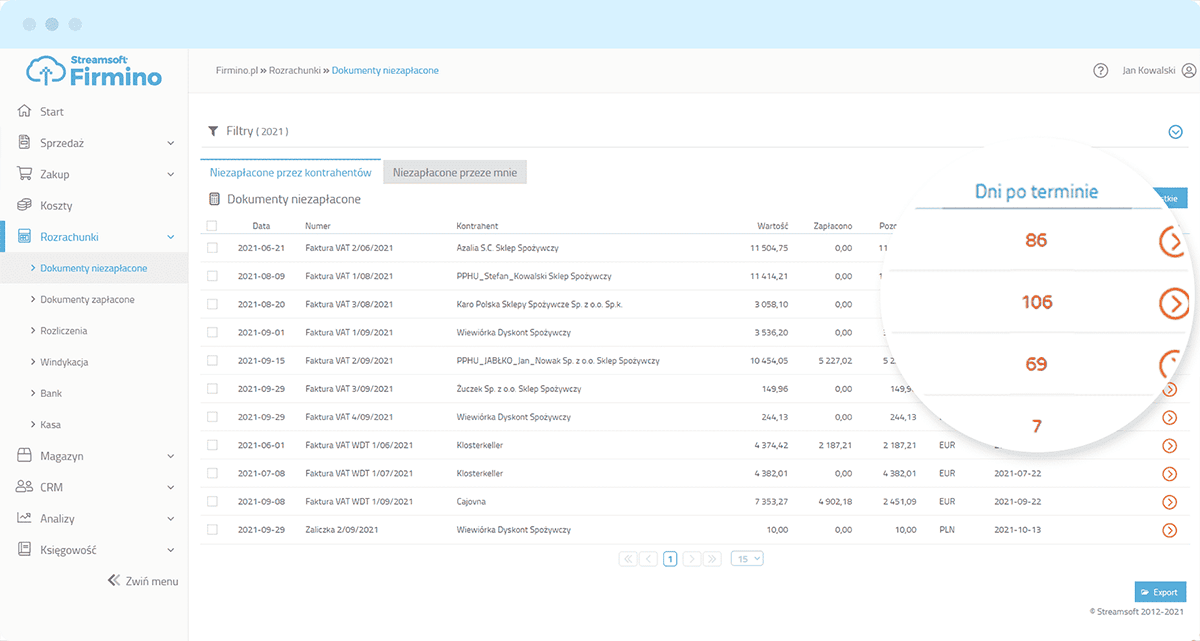Go to the next page of results
This screenshot has width=1200, height=641.
click(691, 559)
